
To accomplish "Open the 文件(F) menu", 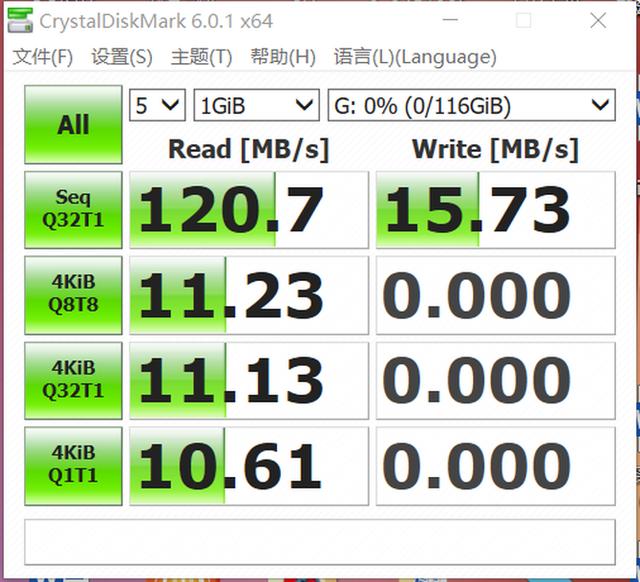I will pos(42,57).
